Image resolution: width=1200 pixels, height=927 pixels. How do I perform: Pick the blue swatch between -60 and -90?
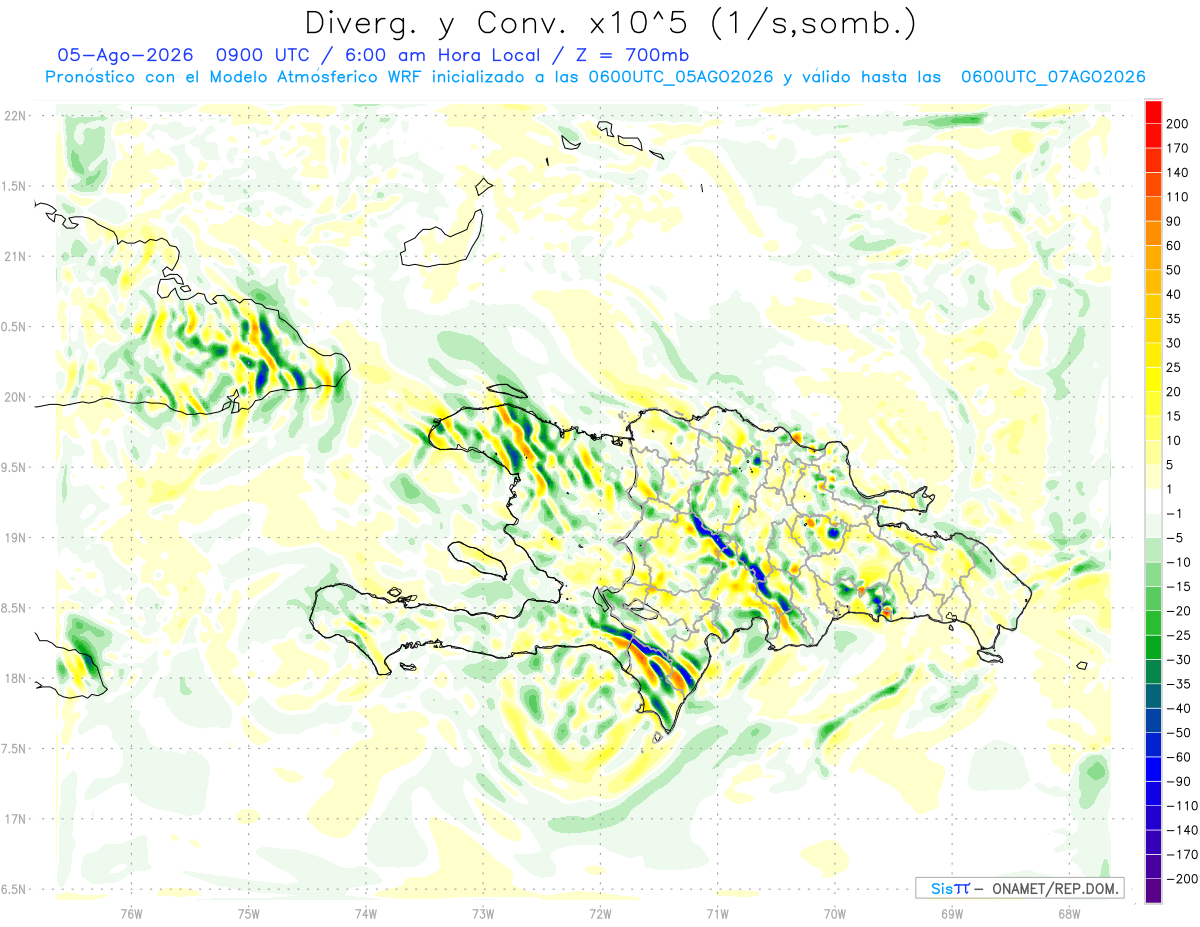click(x=1154, y=770)
